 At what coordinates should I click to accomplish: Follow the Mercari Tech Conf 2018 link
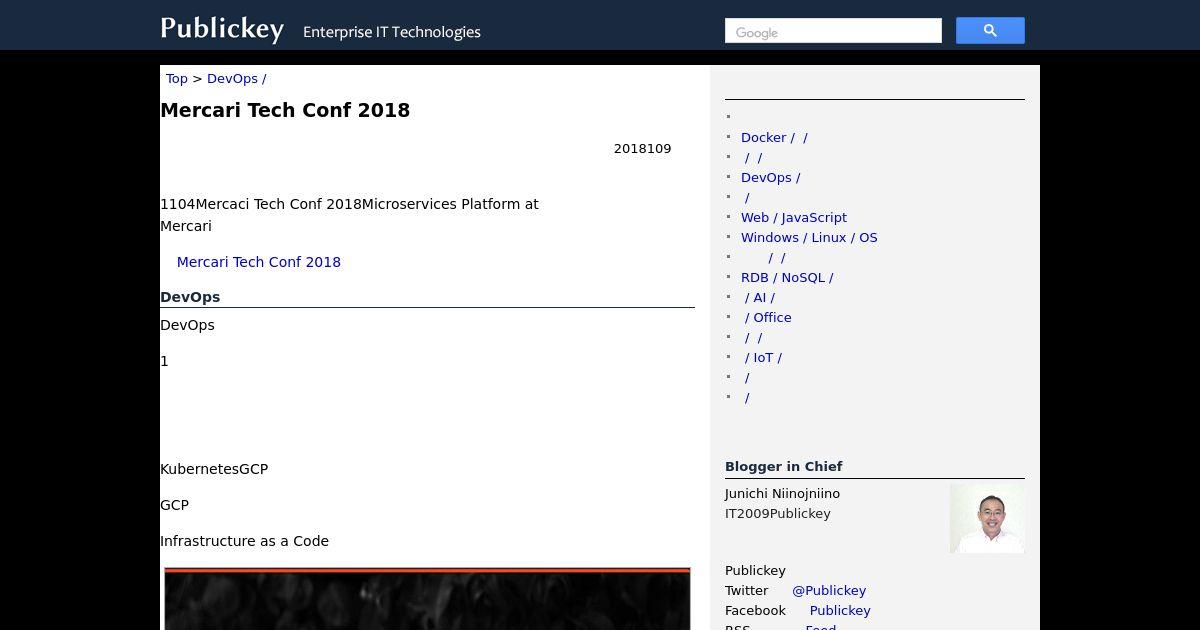point(259,262)
